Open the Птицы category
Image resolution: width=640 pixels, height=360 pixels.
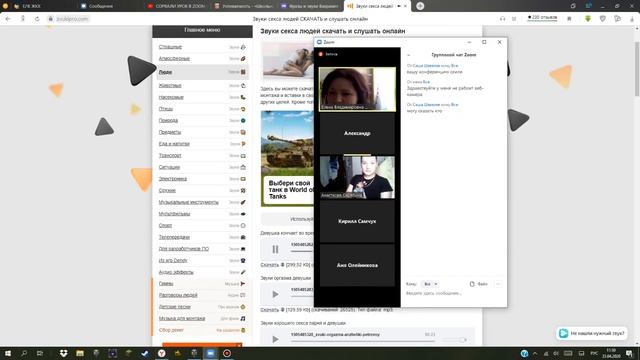click(166, 109)
